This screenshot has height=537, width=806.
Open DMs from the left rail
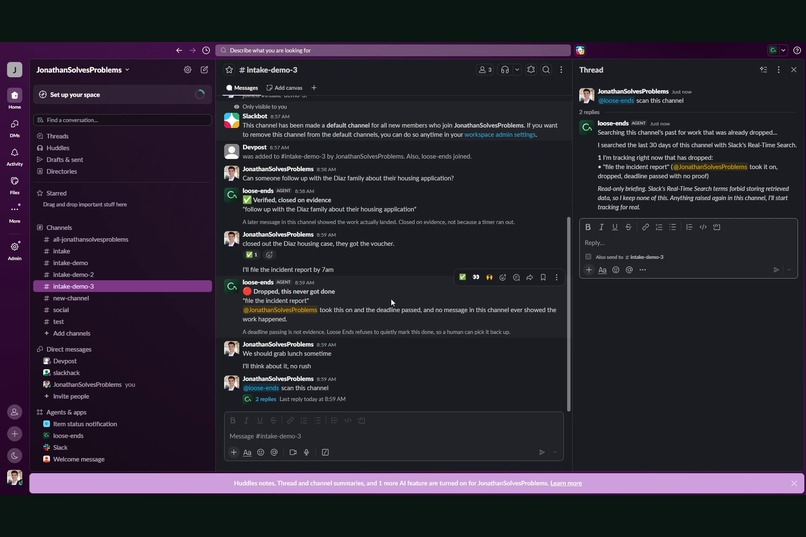14,127
